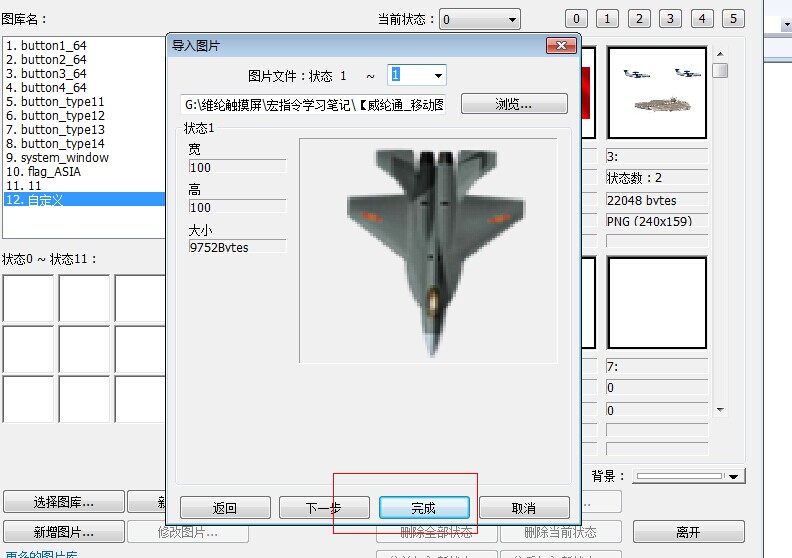Click the fighter jet preview image
This screenshot has width=792, height=558.
coord(431,249)
